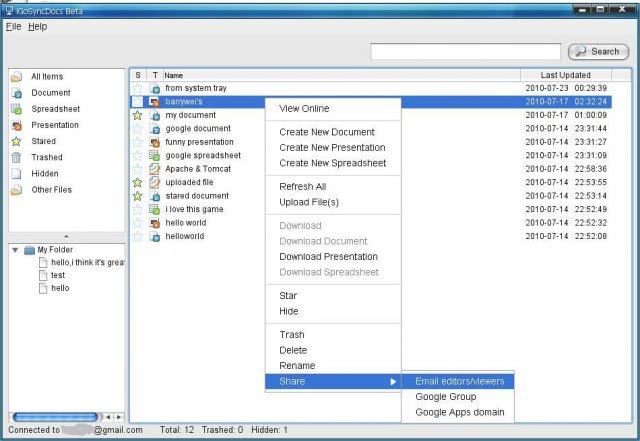Screen dimensions: 640x441
Task: Click the Stared star icon in sidebar
Action: click(16, 141)
